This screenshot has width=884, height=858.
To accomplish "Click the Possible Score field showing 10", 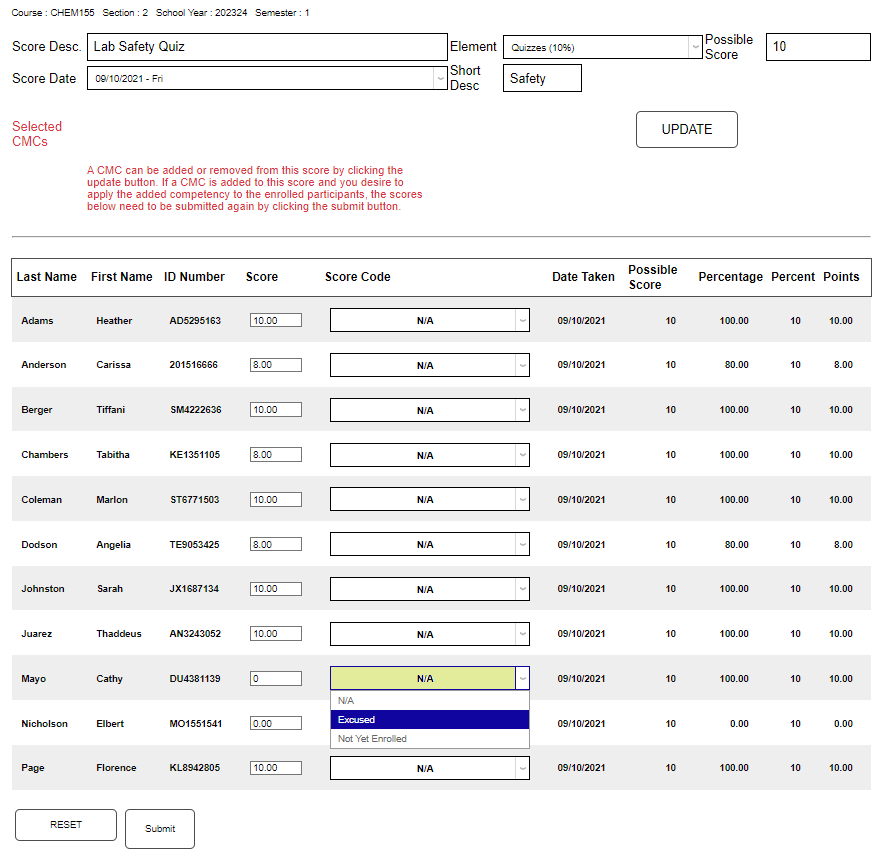I will coord(818,46).
